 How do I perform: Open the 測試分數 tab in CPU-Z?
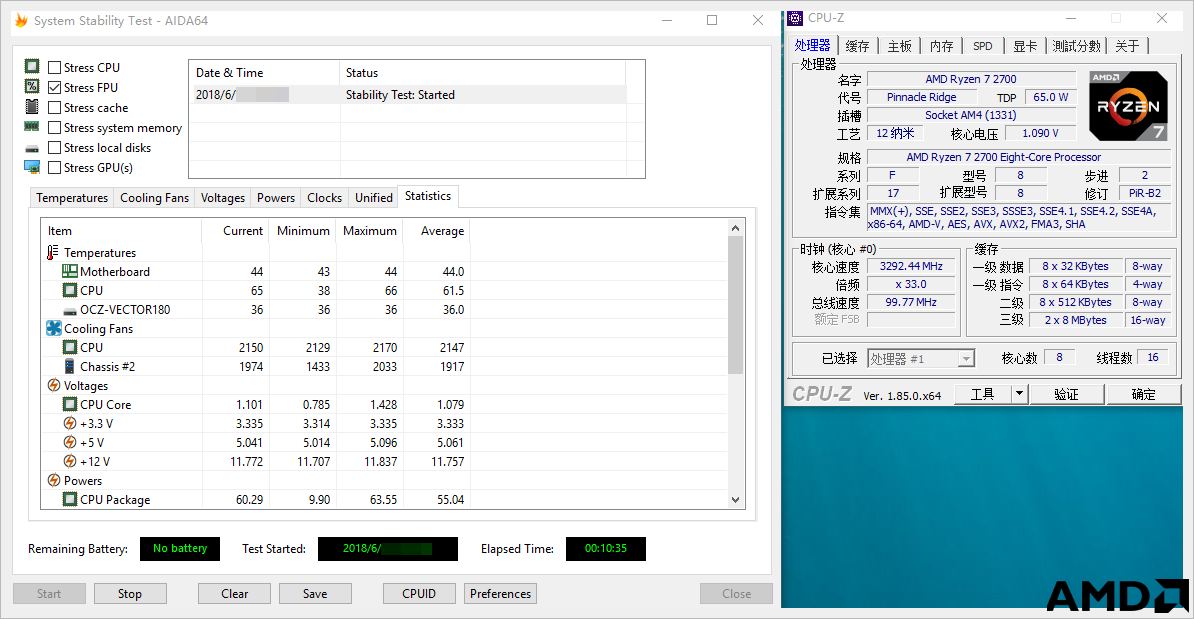tap(1077, 46)
